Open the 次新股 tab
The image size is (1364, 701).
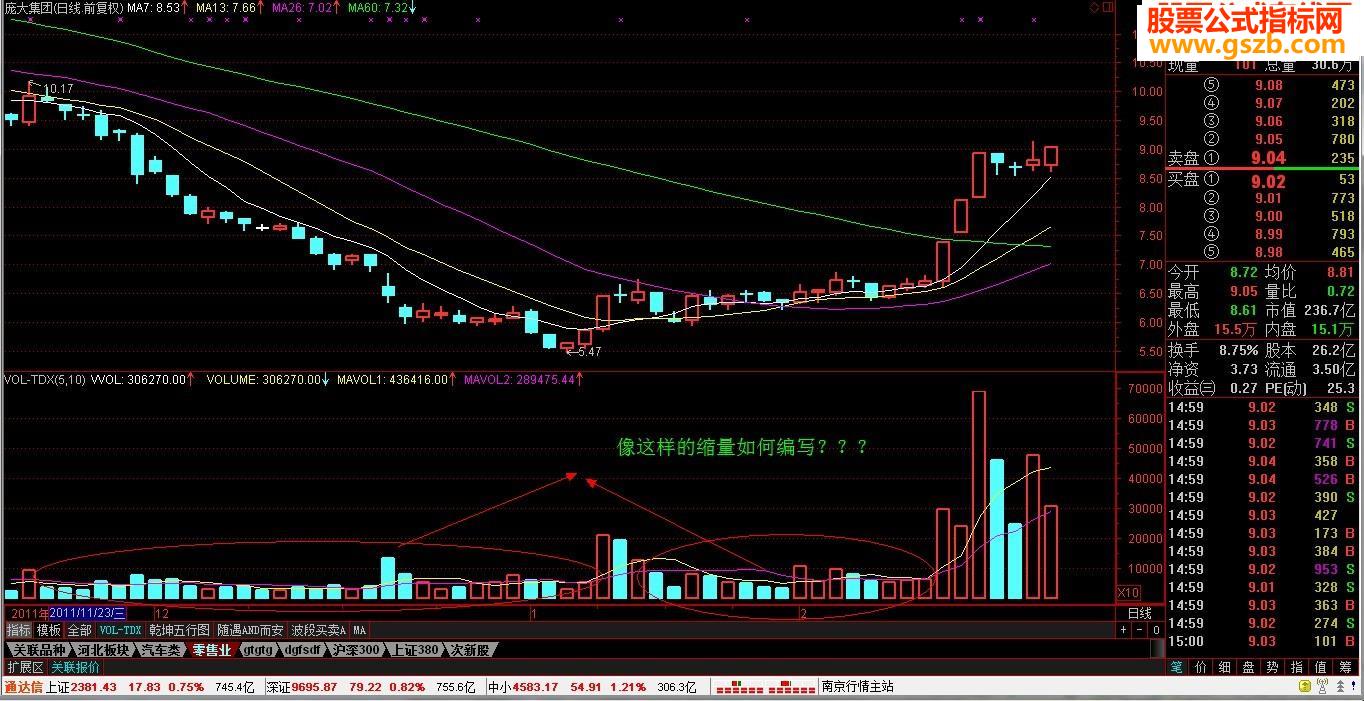click(x=469, y=650)
